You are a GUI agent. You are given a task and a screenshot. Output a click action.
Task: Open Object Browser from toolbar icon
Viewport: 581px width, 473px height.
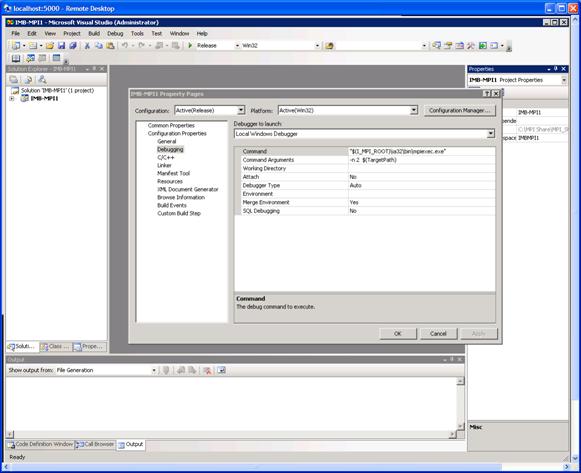point(459,46)
